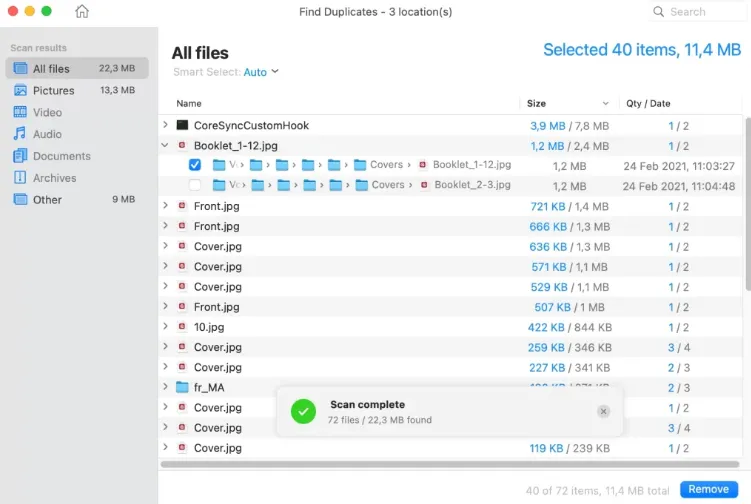751x504 pixels.
Task: Click the Qty / Date column header
Action: pyautogui.click(x=648, y=103)
